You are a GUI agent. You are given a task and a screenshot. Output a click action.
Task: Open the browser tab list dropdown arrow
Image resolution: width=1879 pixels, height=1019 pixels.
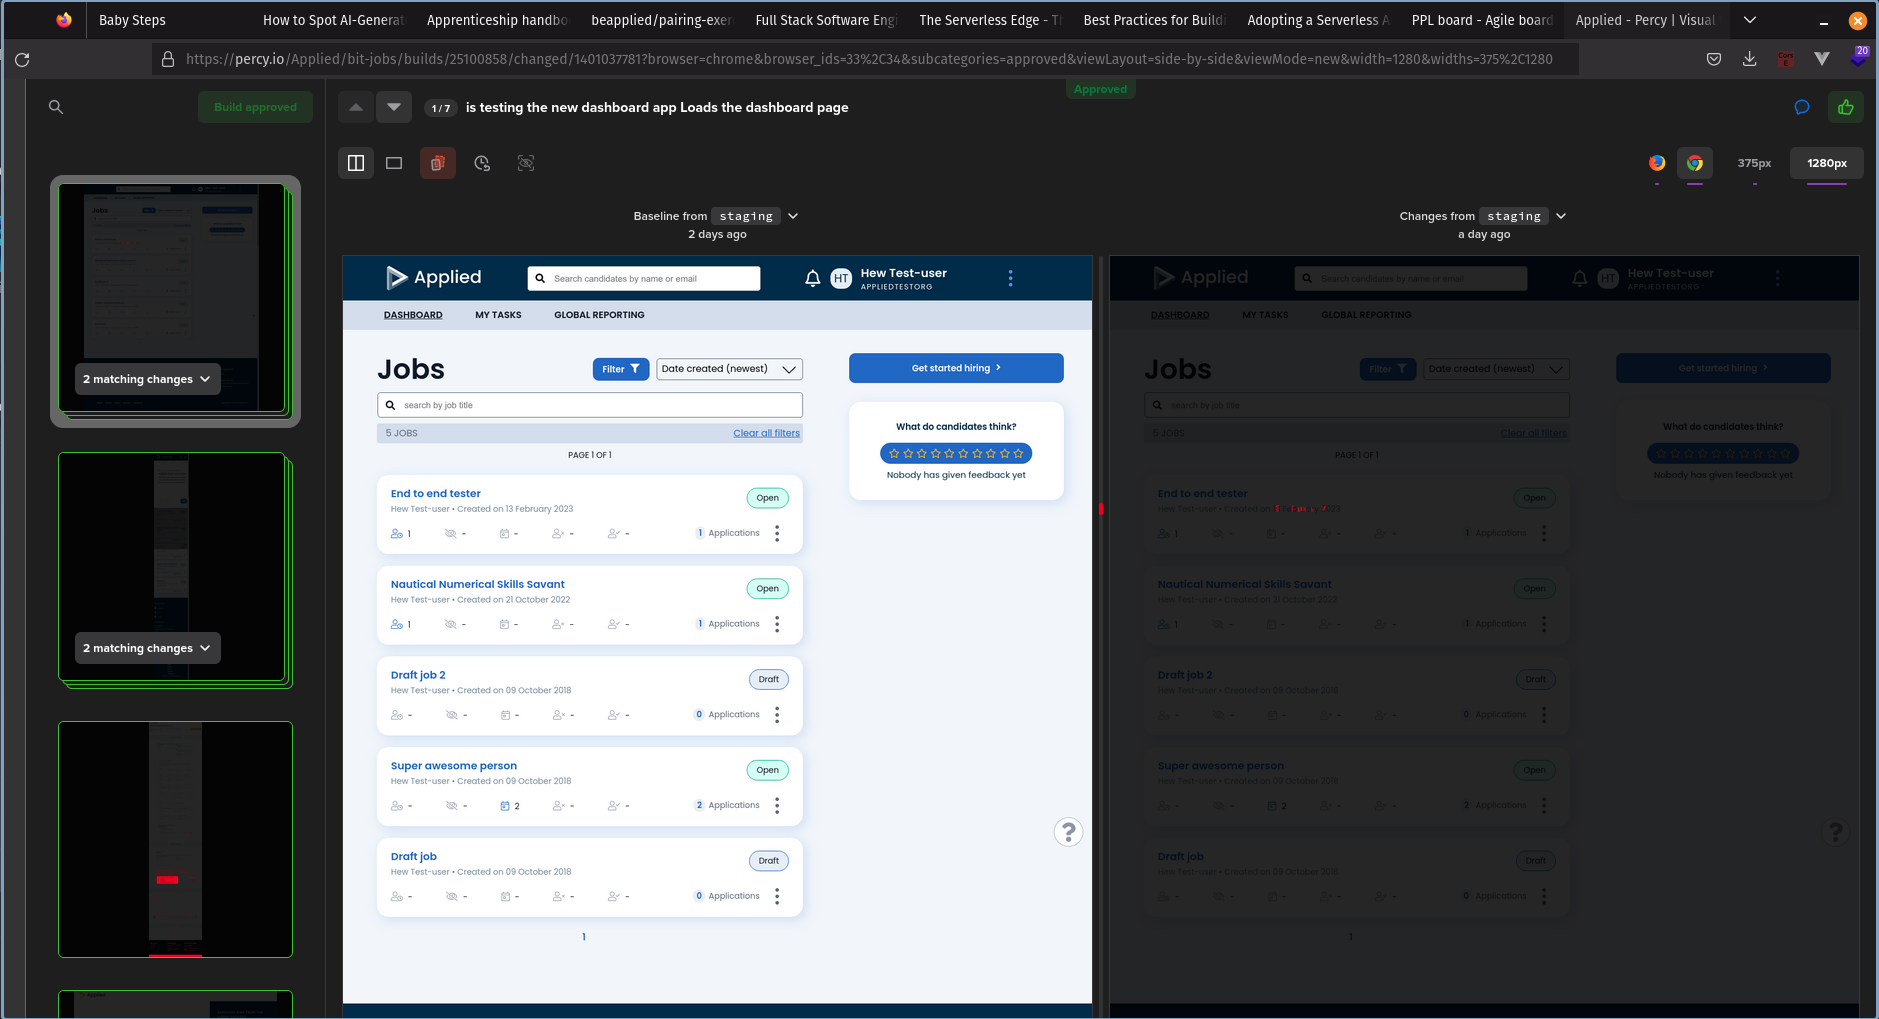(1750, 20)
